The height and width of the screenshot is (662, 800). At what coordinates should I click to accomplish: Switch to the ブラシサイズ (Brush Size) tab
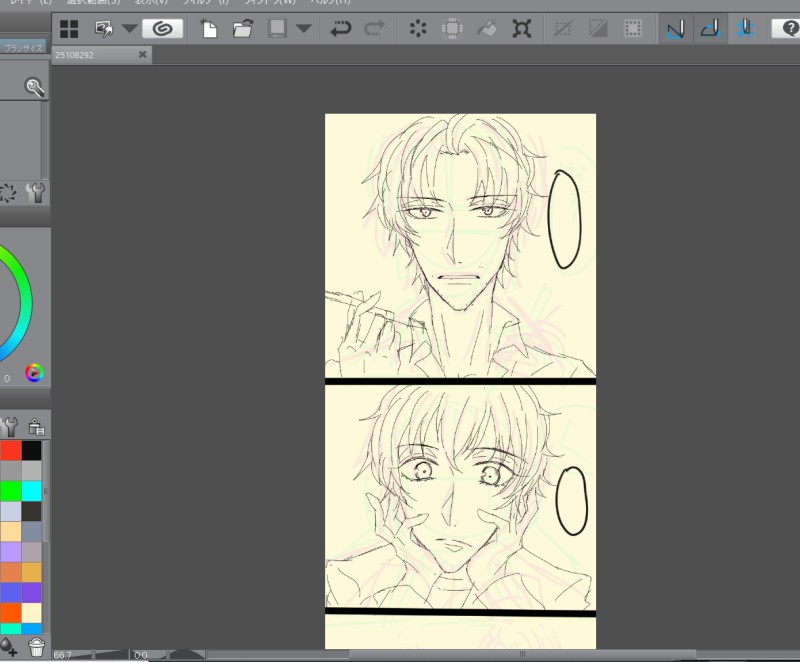[23, 48]
